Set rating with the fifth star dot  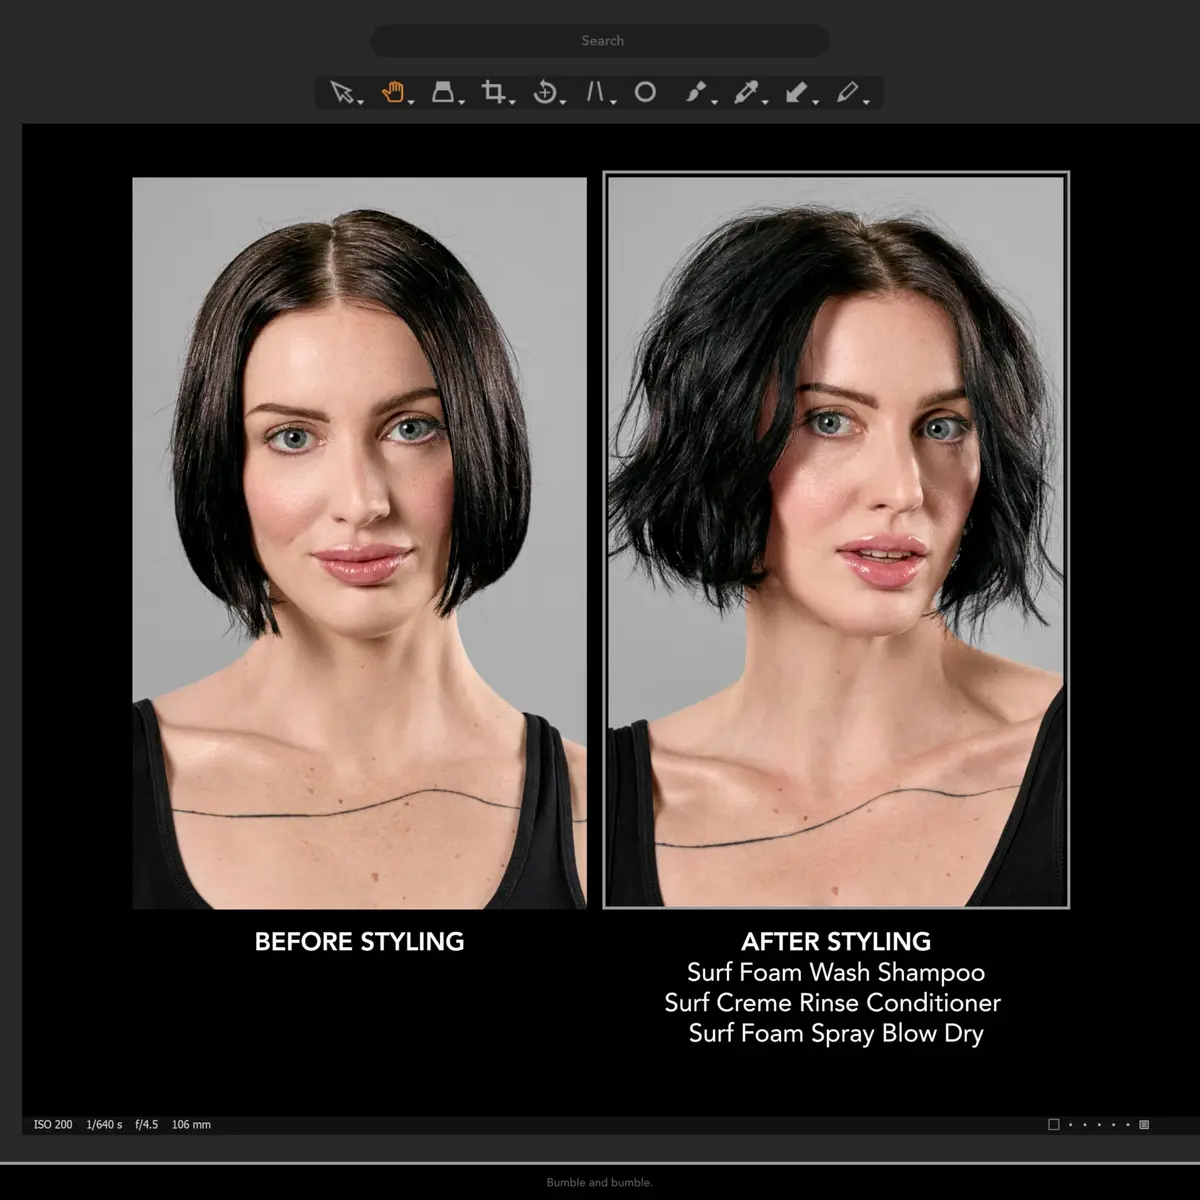point(1128,1125)
